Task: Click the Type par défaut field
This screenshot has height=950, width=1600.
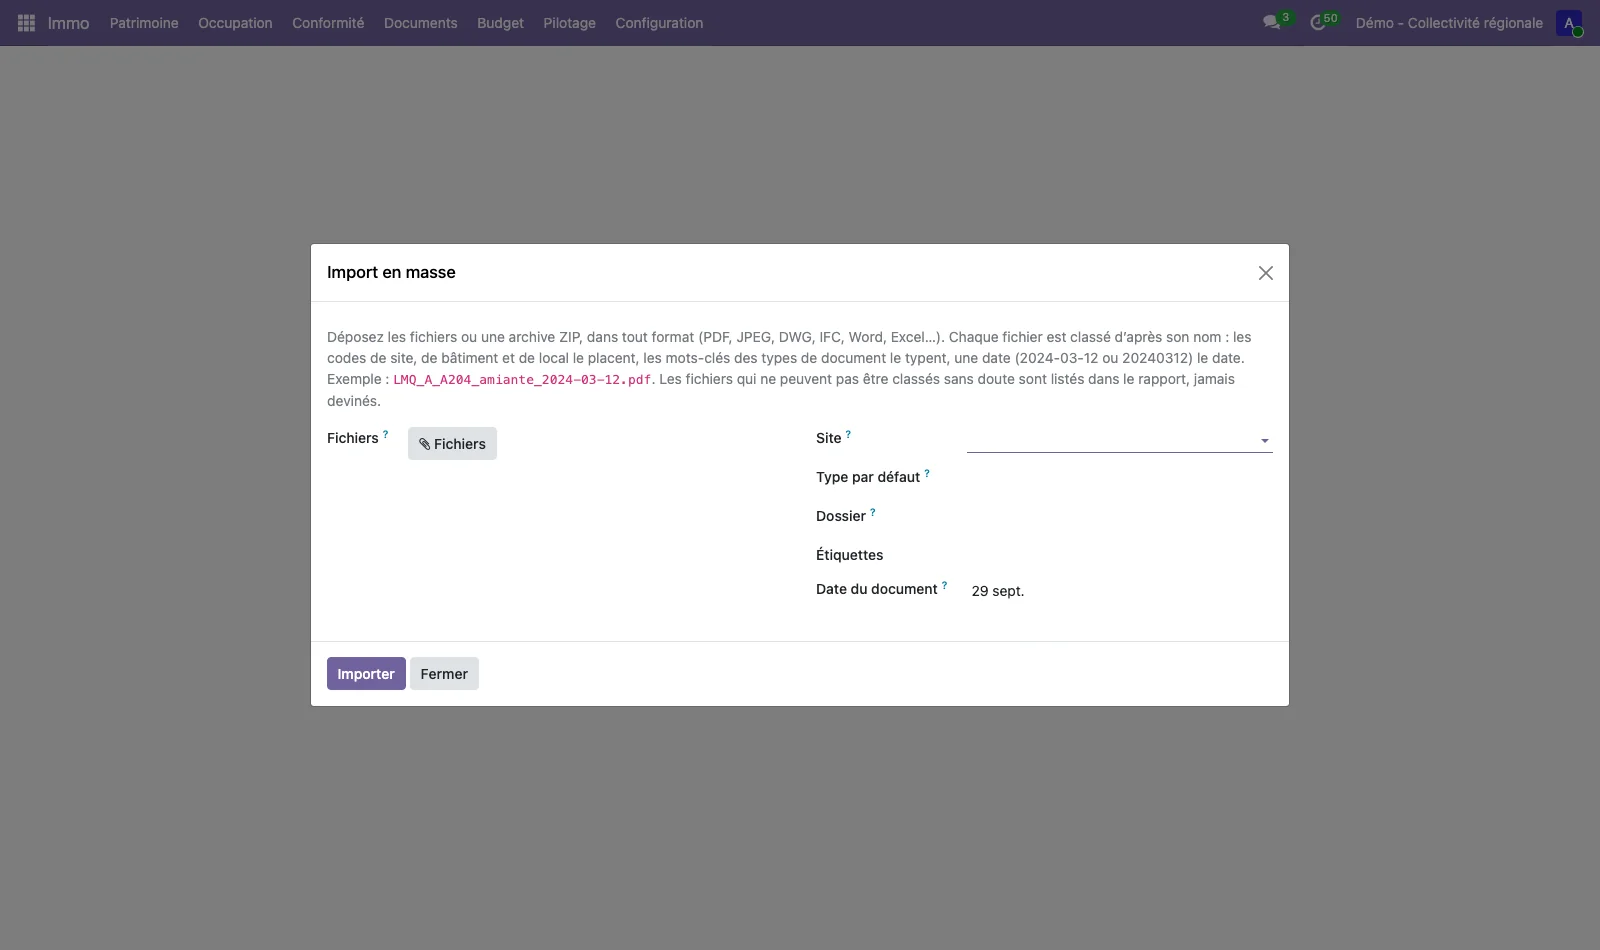Action: click(1119, 478)
